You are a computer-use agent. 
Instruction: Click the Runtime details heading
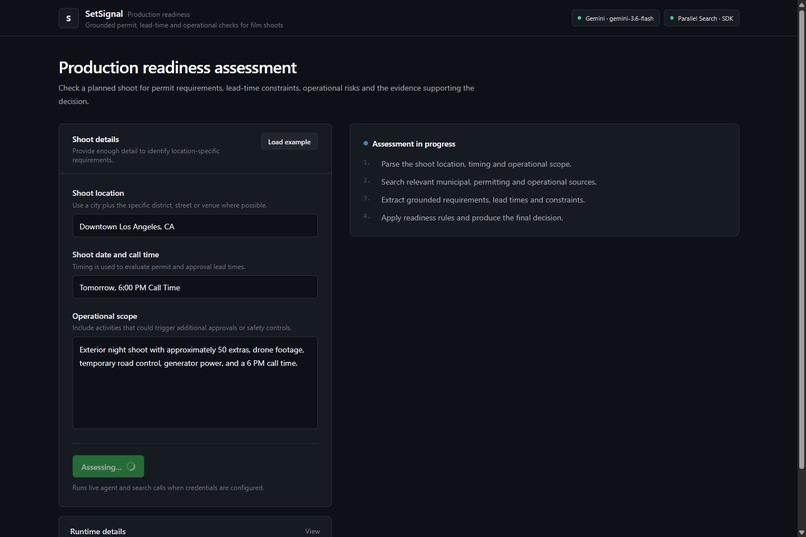tap(98, 531)
